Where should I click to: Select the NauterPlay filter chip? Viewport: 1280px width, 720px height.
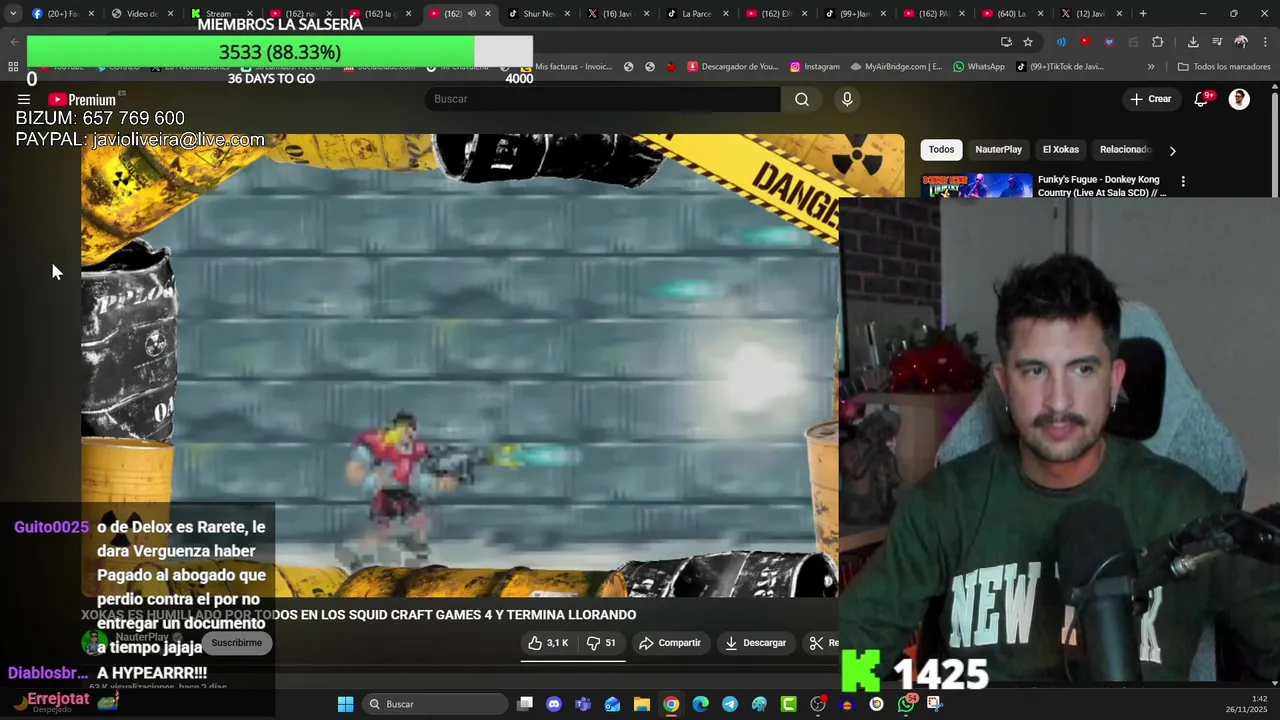point(999,149)
